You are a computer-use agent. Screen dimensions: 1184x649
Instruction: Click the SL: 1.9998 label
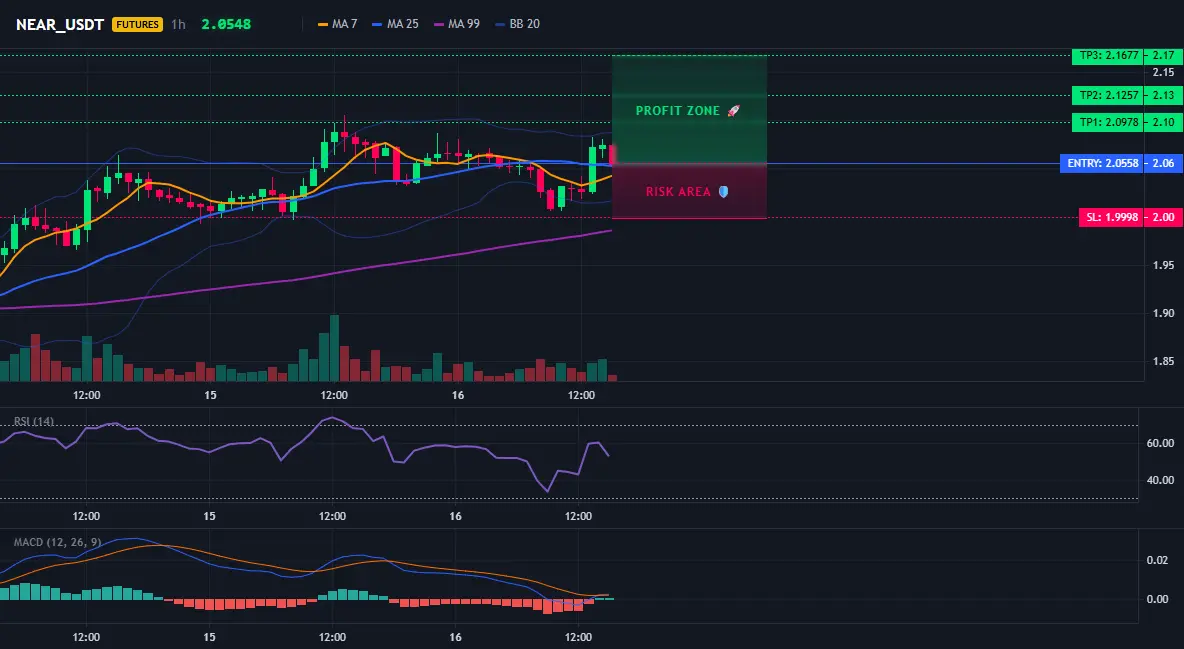click(1112, 218)
